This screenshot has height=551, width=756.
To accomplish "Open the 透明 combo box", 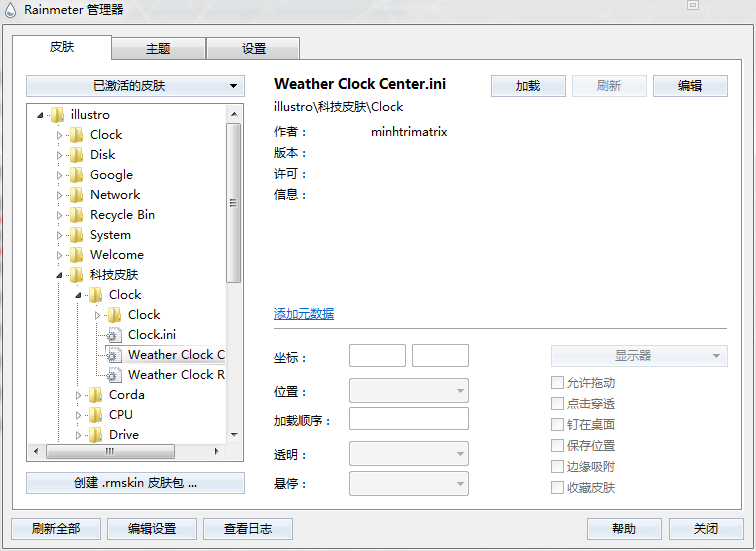I will [x=409, y=454].
